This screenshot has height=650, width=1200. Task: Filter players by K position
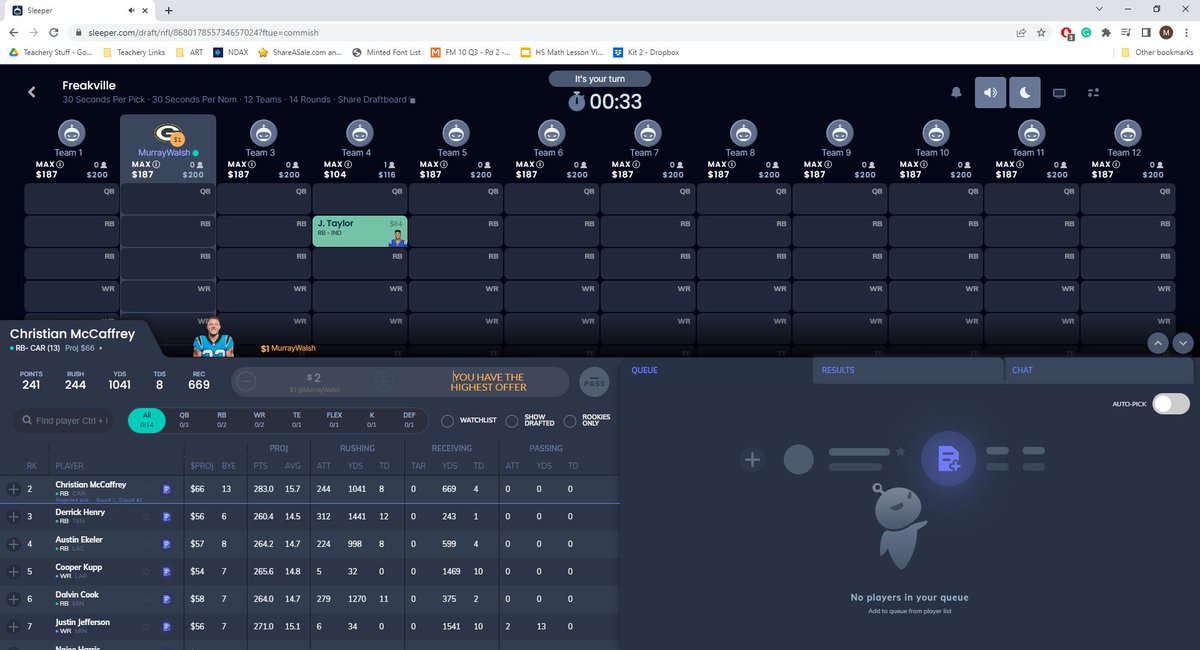[371, 420]
